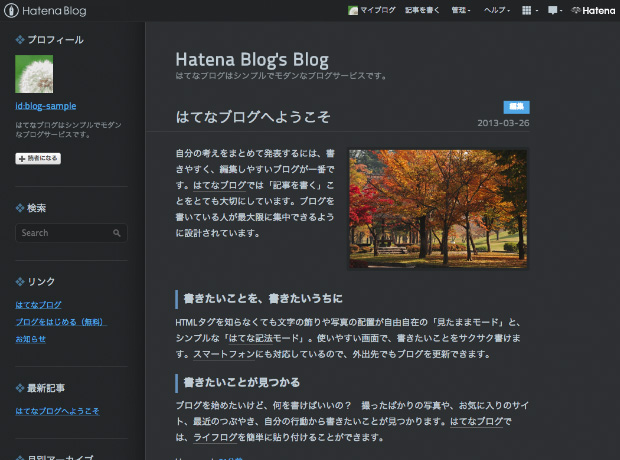Click the blue 編集 edit button
Screen dimensions: 620x460
click(x=516, y=107)
